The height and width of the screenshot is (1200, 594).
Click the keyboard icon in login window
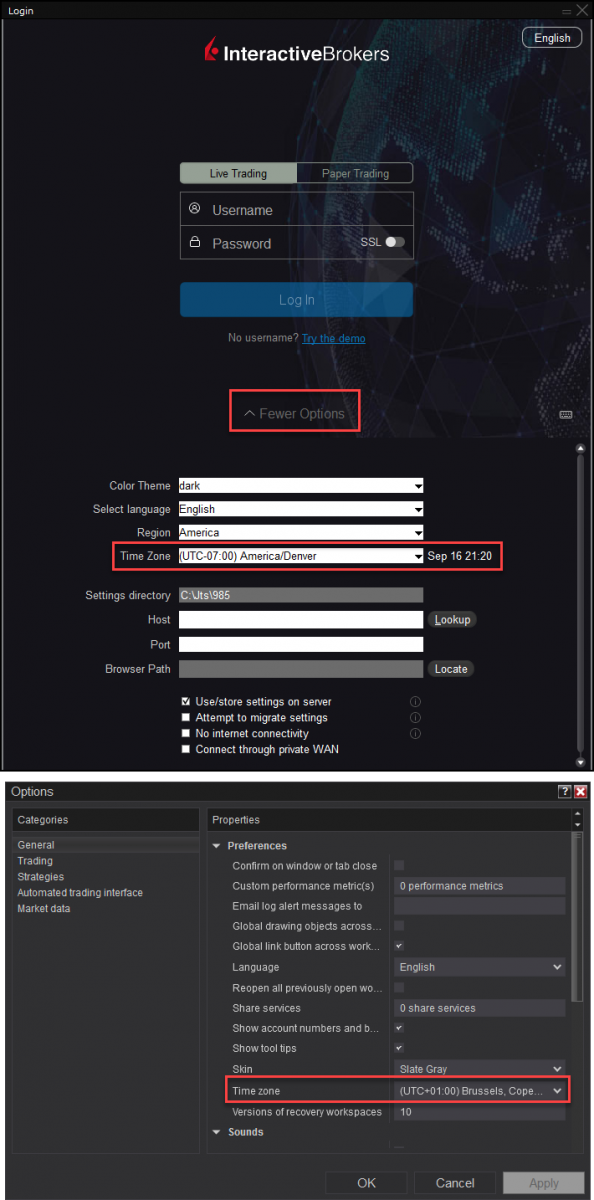(x=566, y=415)
